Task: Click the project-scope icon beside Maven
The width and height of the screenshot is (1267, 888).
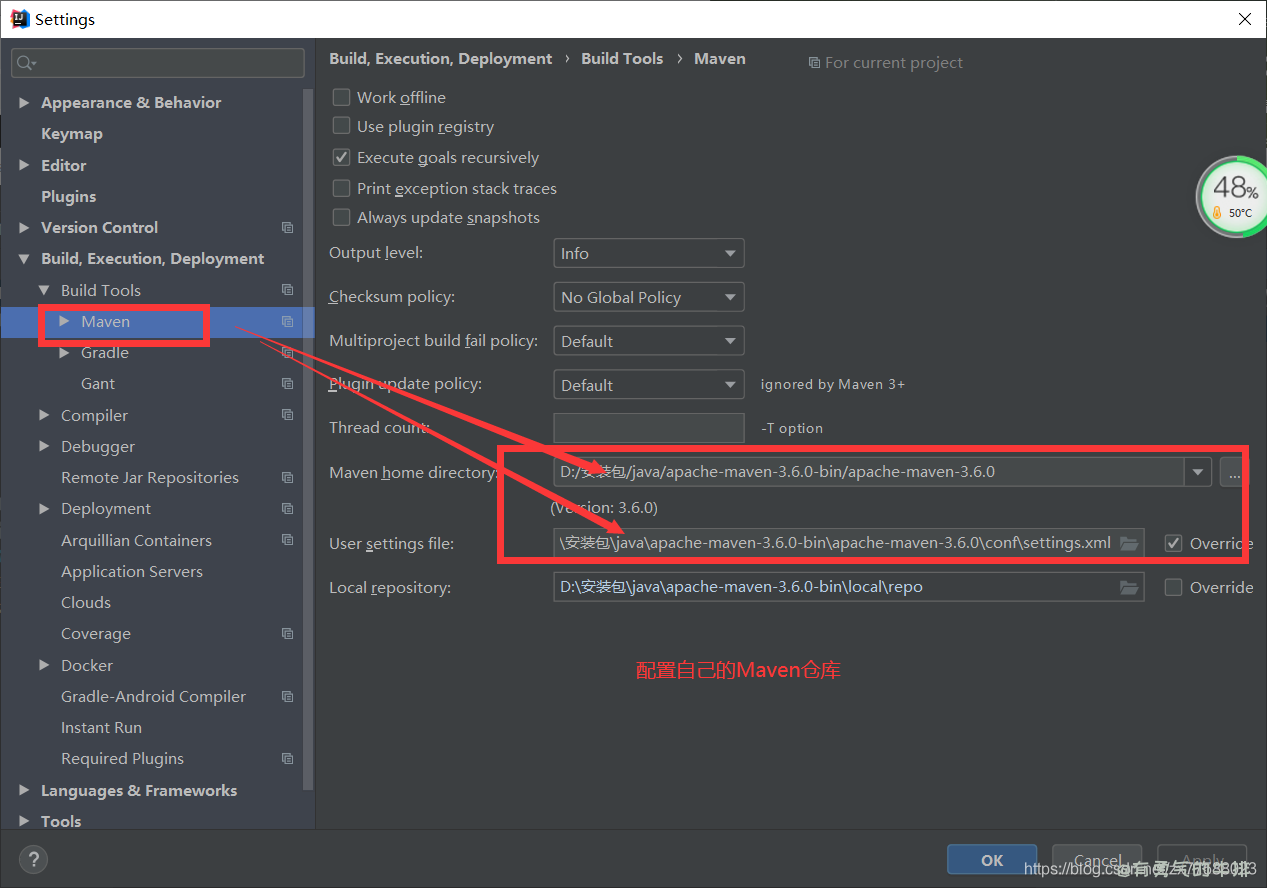Action: point(288,322)
